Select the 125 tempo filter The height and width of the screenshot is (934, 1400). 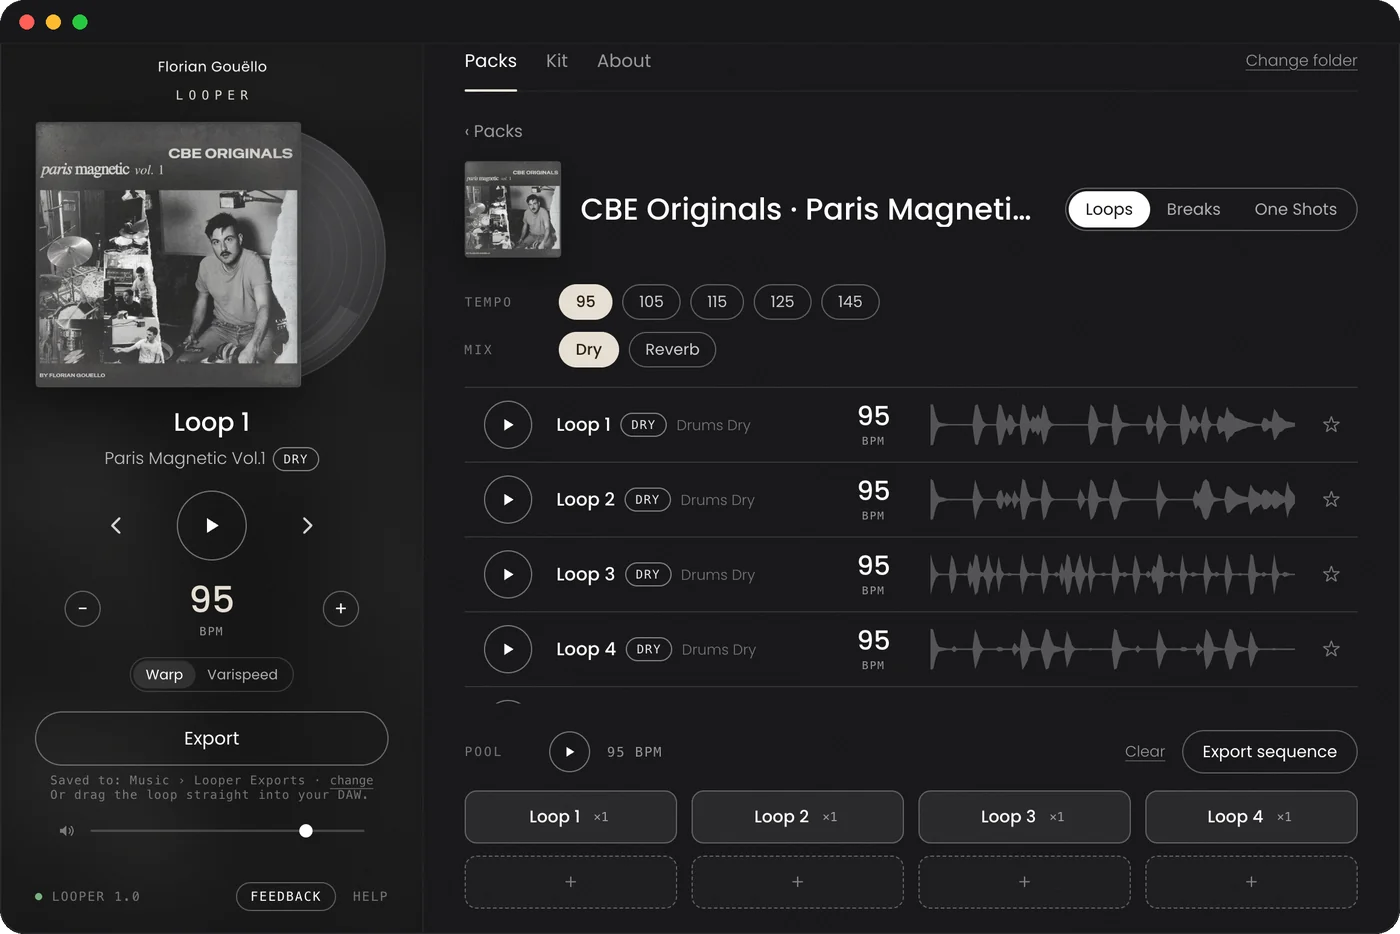782,302
